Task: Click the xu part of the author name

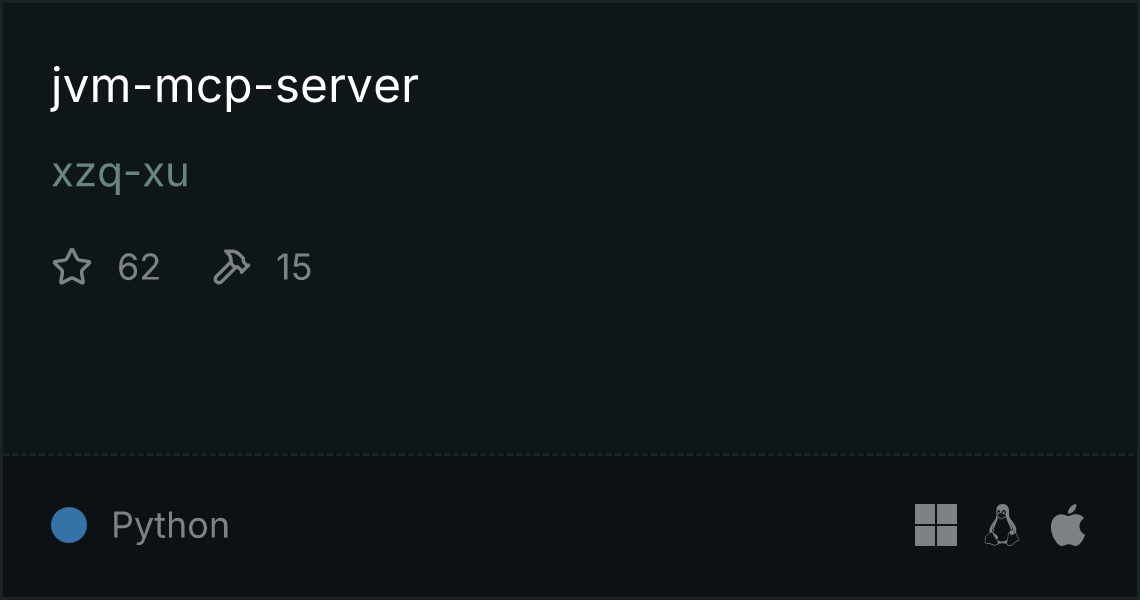Action: pyautogui.click(x=166, y=175)
